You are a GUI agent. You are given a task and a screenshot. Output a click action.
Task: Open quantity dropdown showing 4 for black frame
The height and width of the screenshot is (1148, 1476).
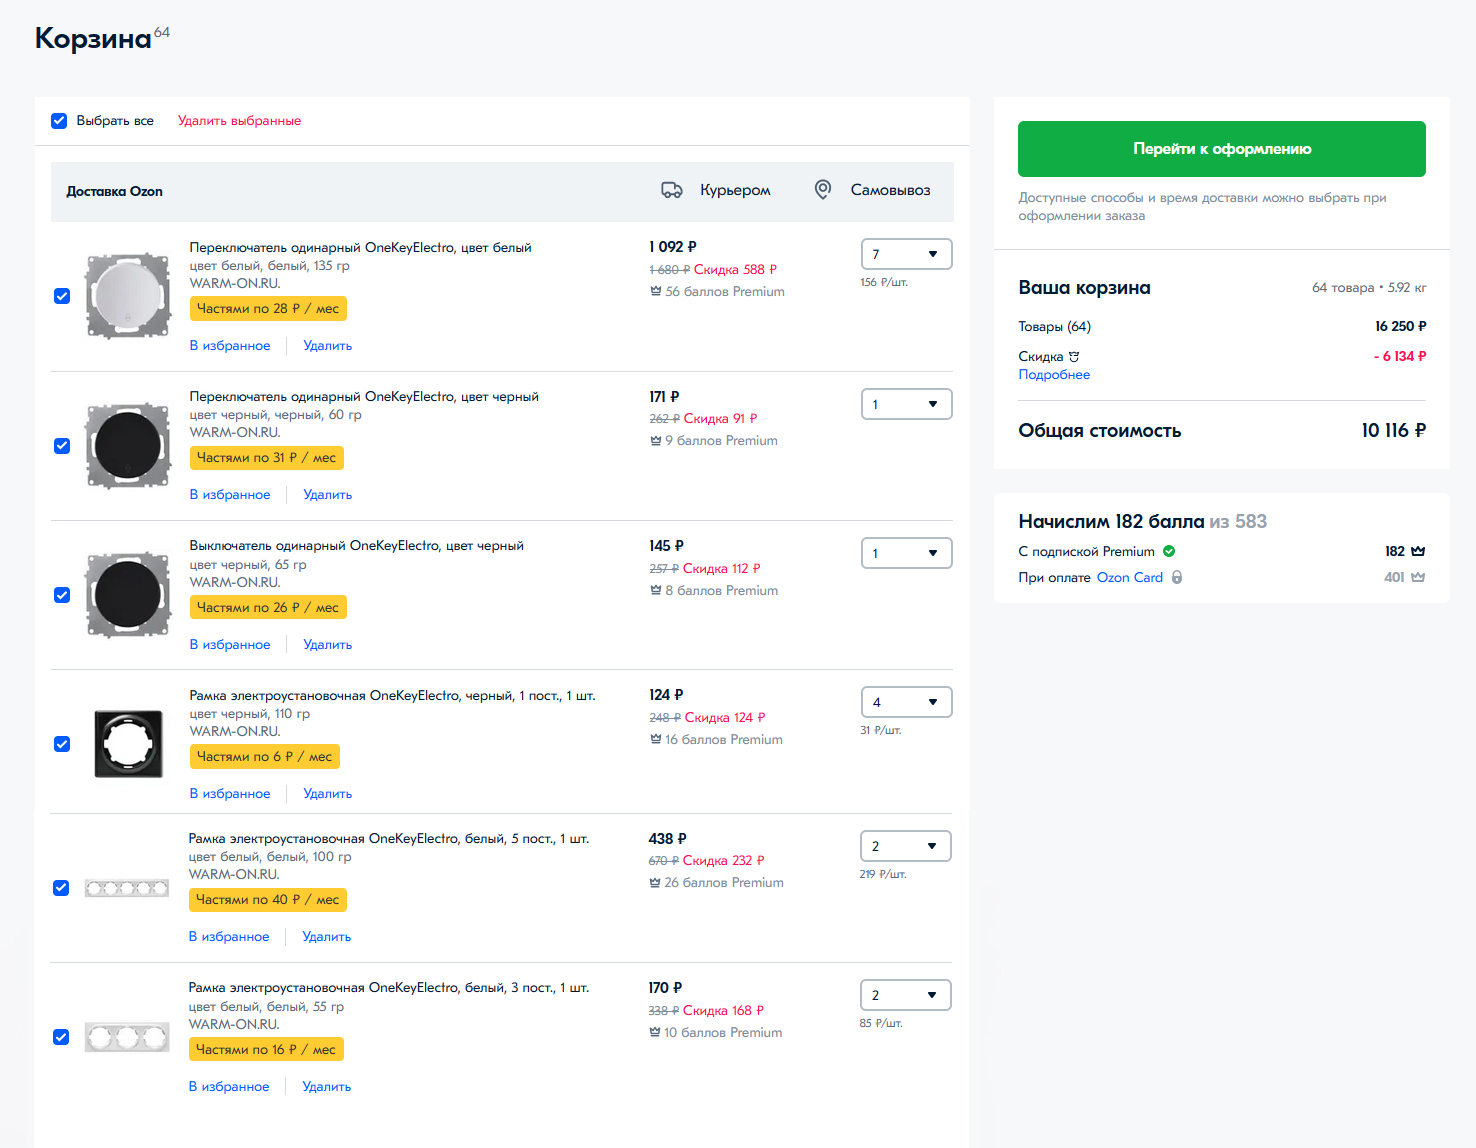906,702
